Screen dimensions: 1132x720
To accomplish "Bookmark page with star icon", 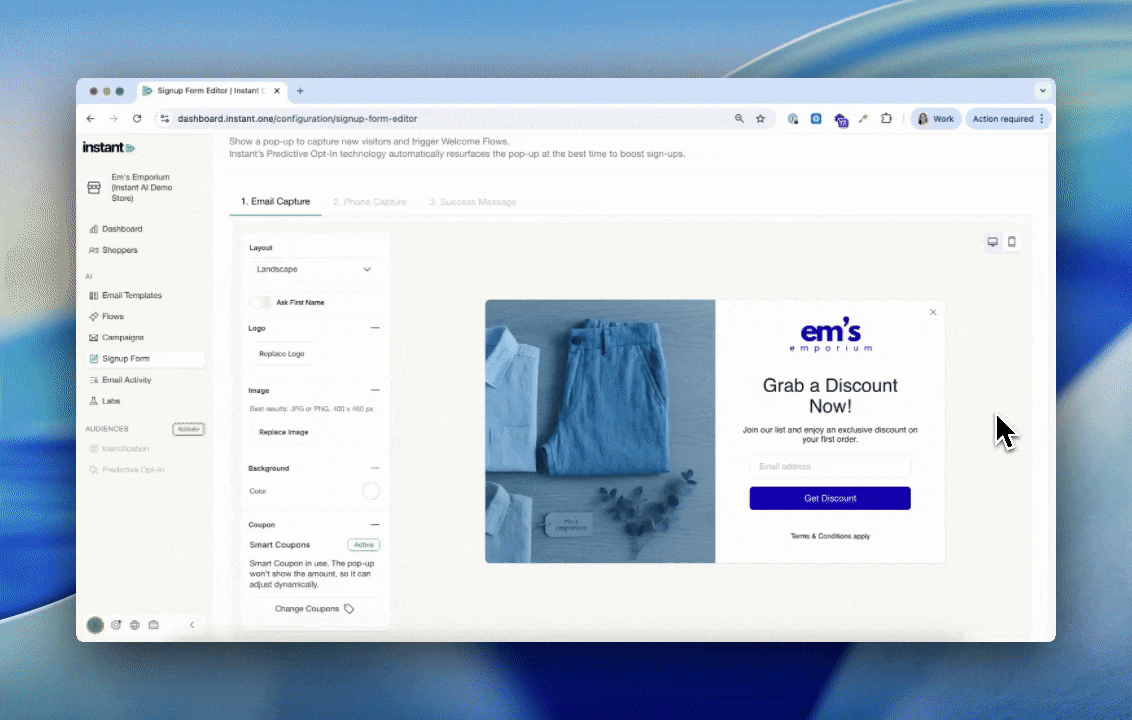I will click(x=760, y=118).
